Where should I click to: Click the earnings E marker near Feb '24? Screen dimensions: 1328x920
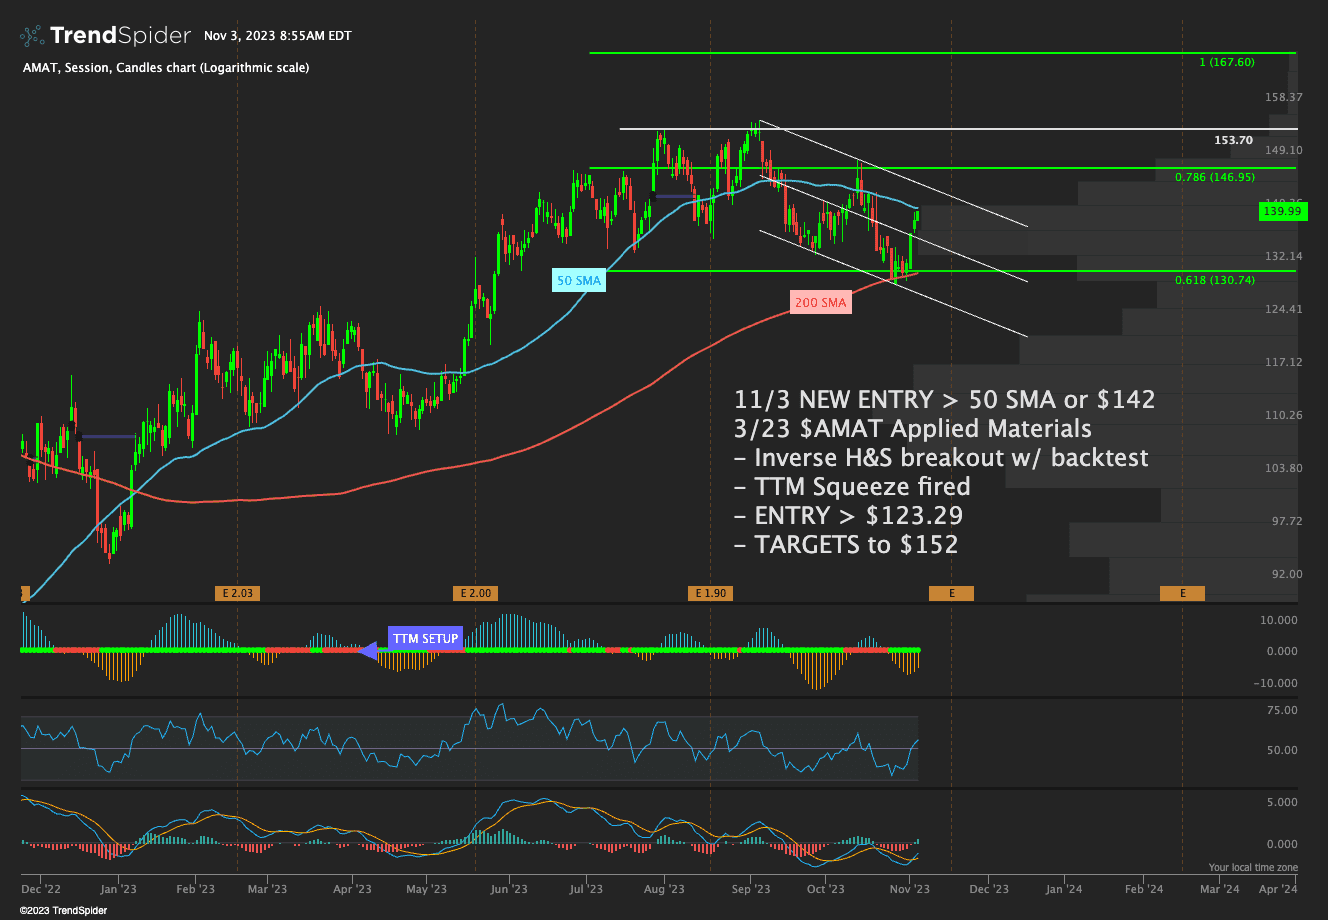click(x=1182, y=593)
